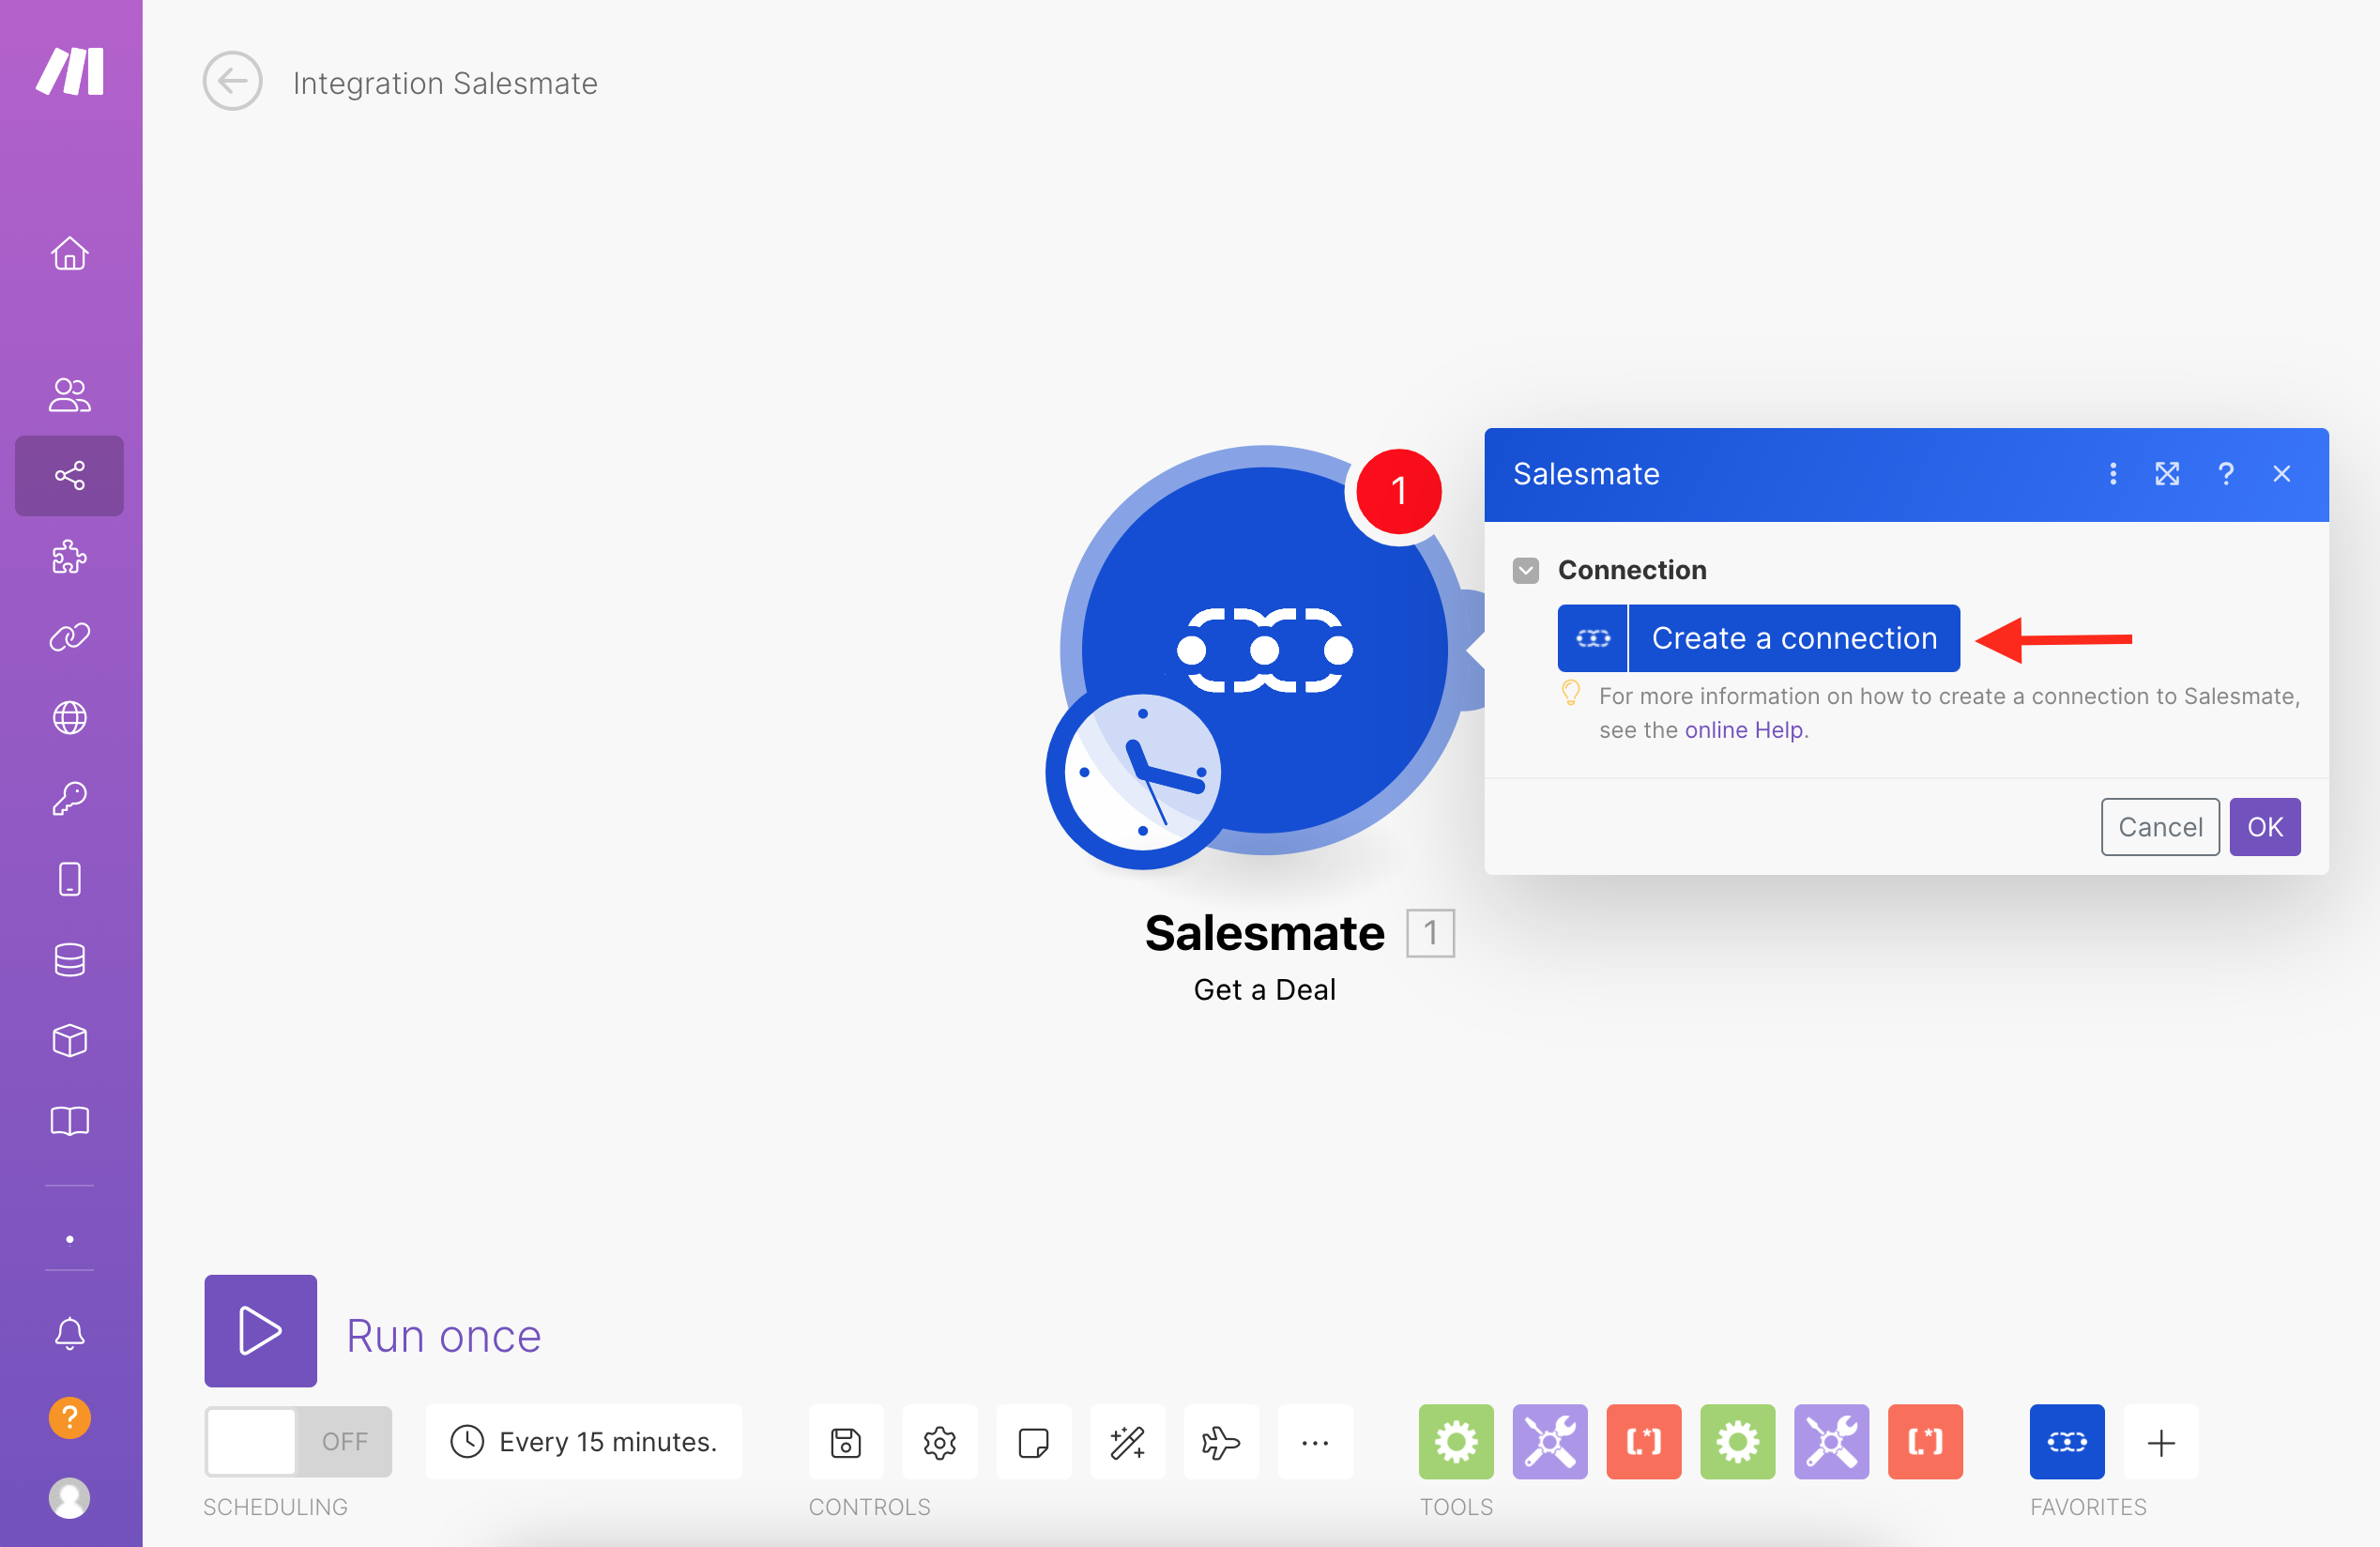Screen dimensions: 2380x1547
Task: Click the Make logo in the sidebar
Action: [70, 71]
